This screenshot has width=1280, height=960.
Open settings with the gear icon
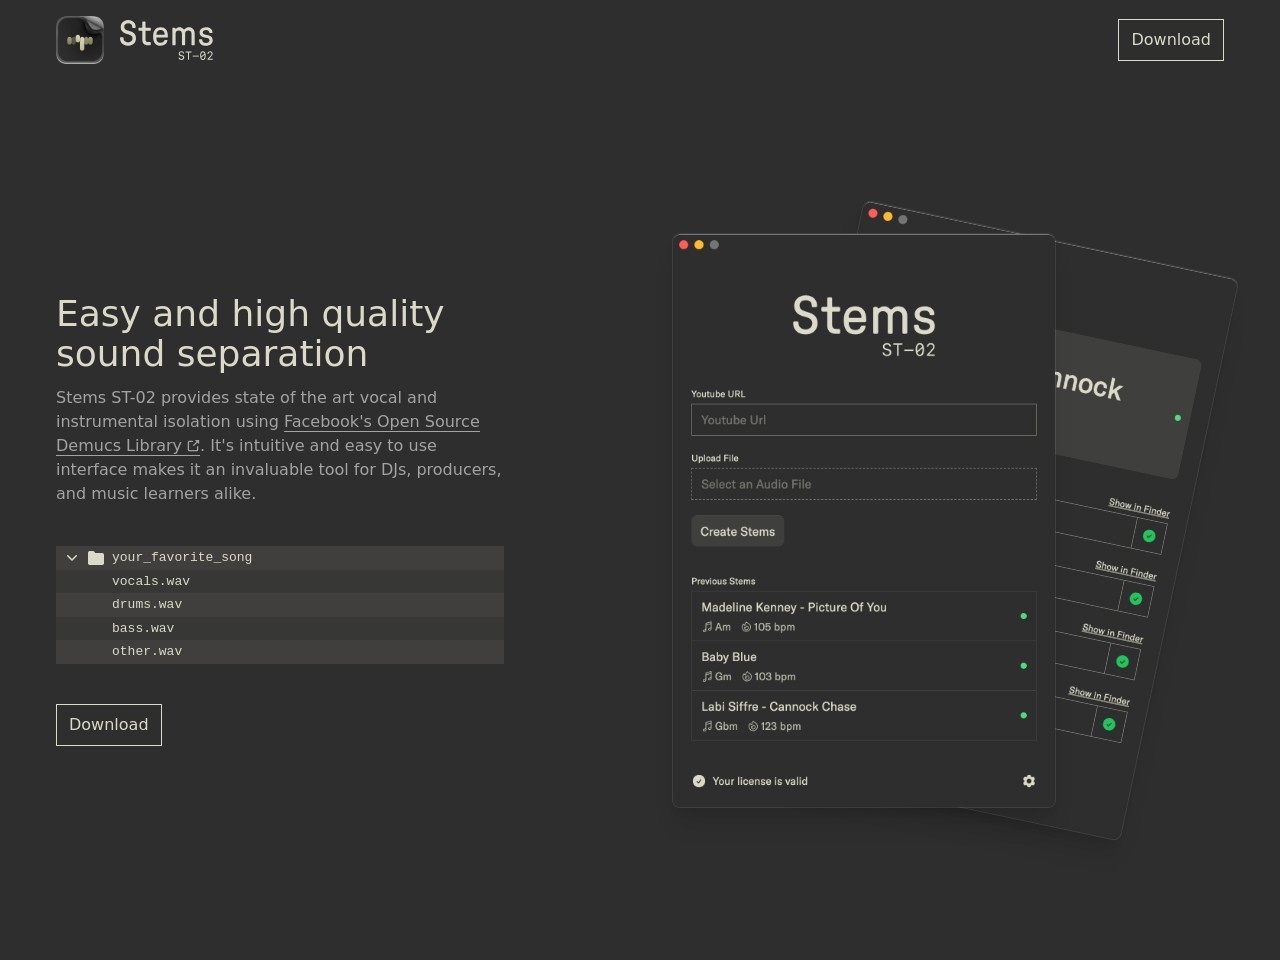pyautogui.click(x=1029, y=781)
